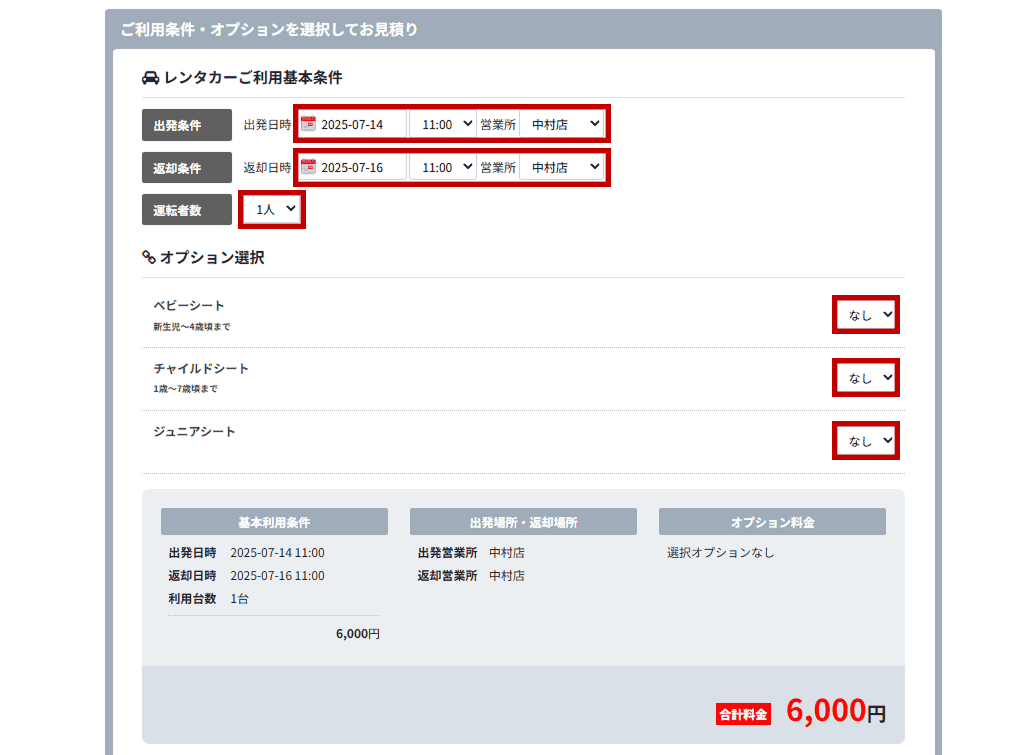Viewport: 1014px width, 755px height.
Task: Click the departure date calendar icon
Action: [308, 124]
